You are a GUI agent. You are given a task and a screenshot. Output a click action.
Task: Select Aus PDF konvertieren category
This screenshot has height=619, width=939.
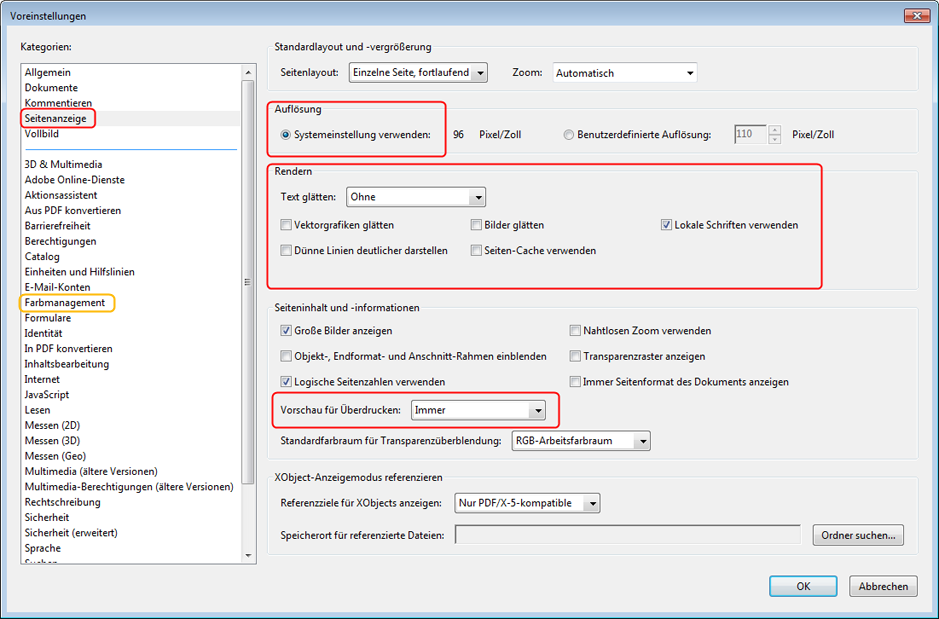[x=72, y=210]
